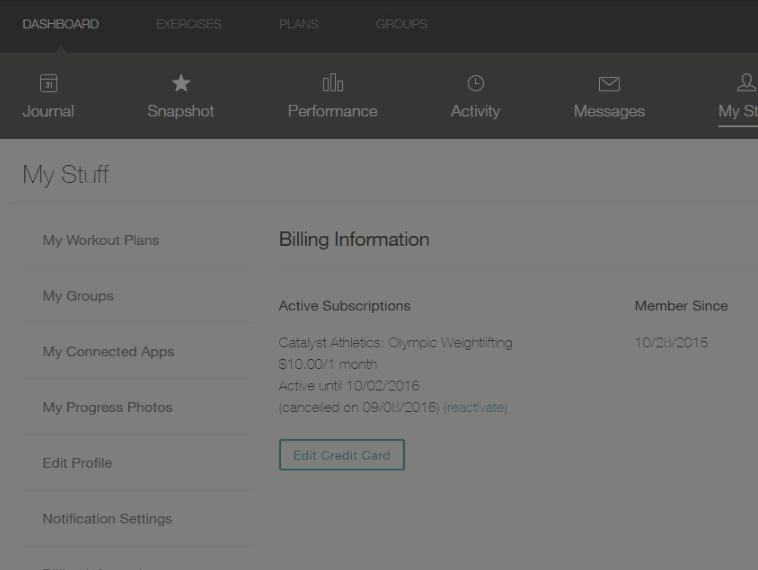758x570 pixels.
Task: Go to the Plans tab
Action: coord(299,24)
